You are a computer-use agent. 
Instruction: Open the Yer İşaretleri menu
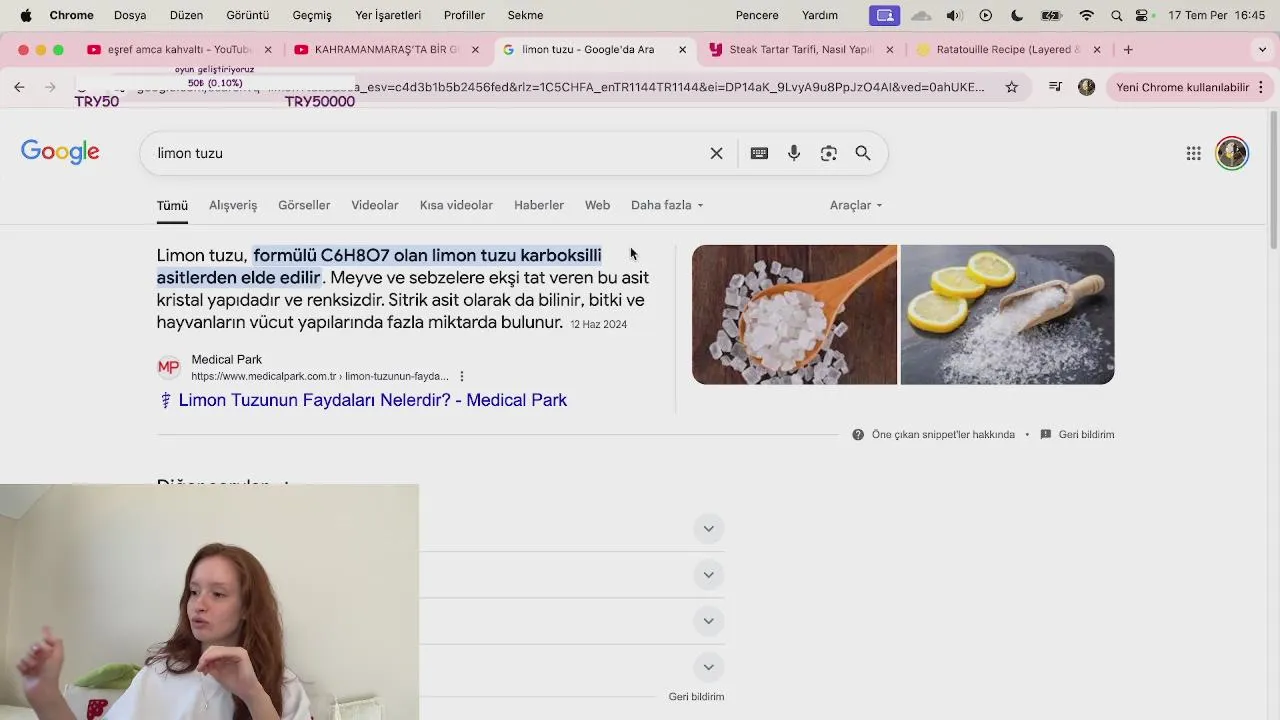[388, 15]
